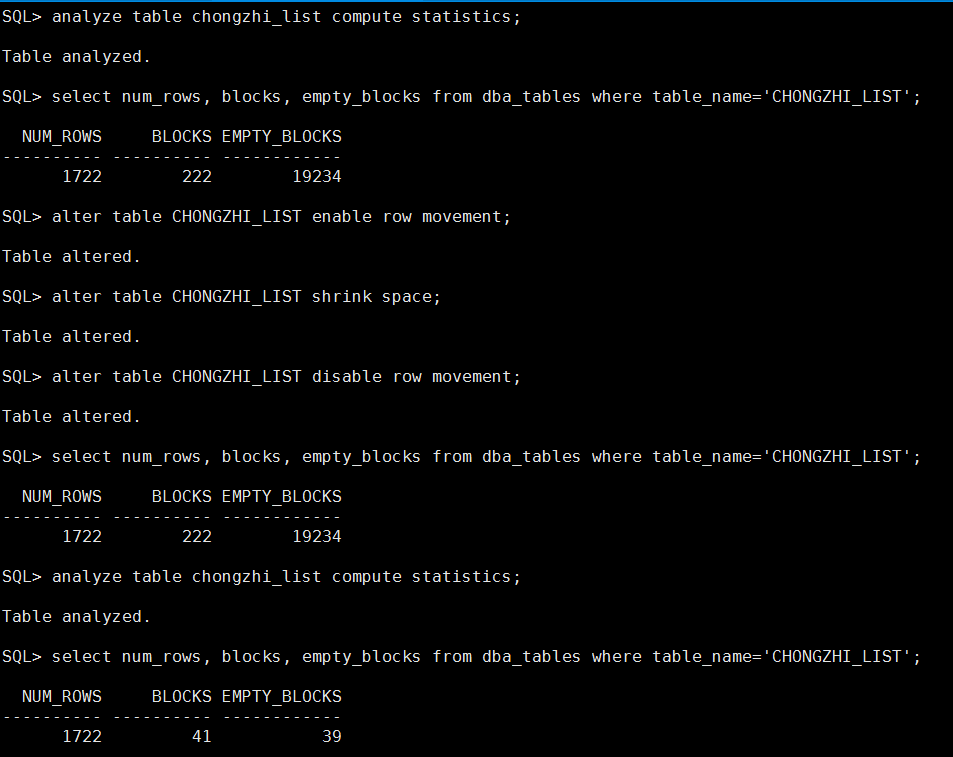This screenshot has height=757, width=953.
Task: Click the first NUM_ROWS column header
Action: click(x=62, y=137)
